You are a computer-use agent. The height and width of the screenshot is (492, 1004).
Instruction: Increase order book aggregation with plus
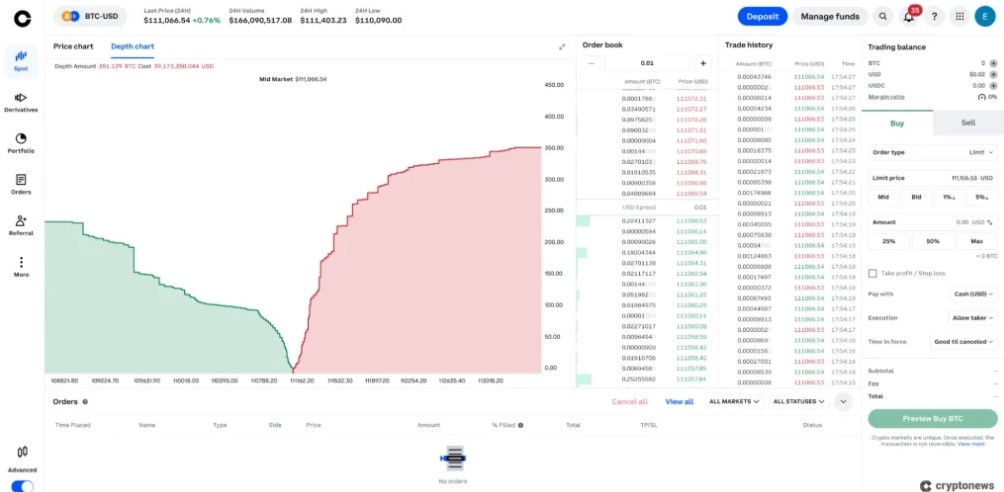702,63
